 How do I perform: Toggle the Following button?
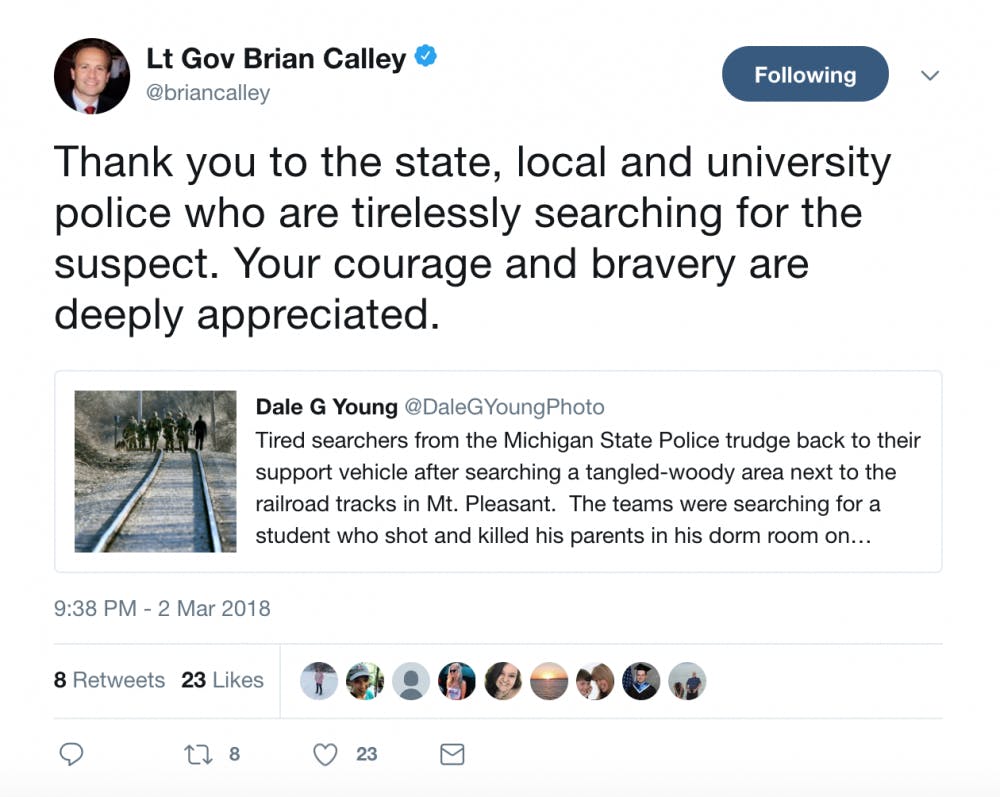tap(804, 75)
